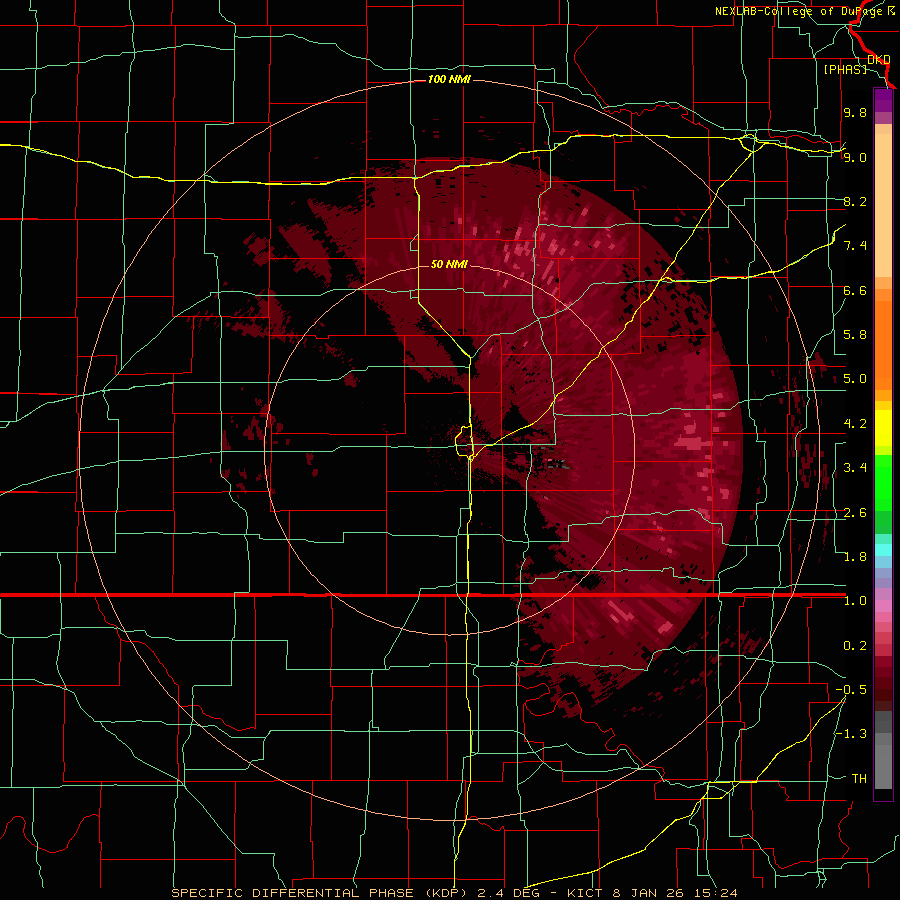Click the 3.4 scale value
Screen dimensions: 900x900
pyautogui.click(x=855, y=468)
